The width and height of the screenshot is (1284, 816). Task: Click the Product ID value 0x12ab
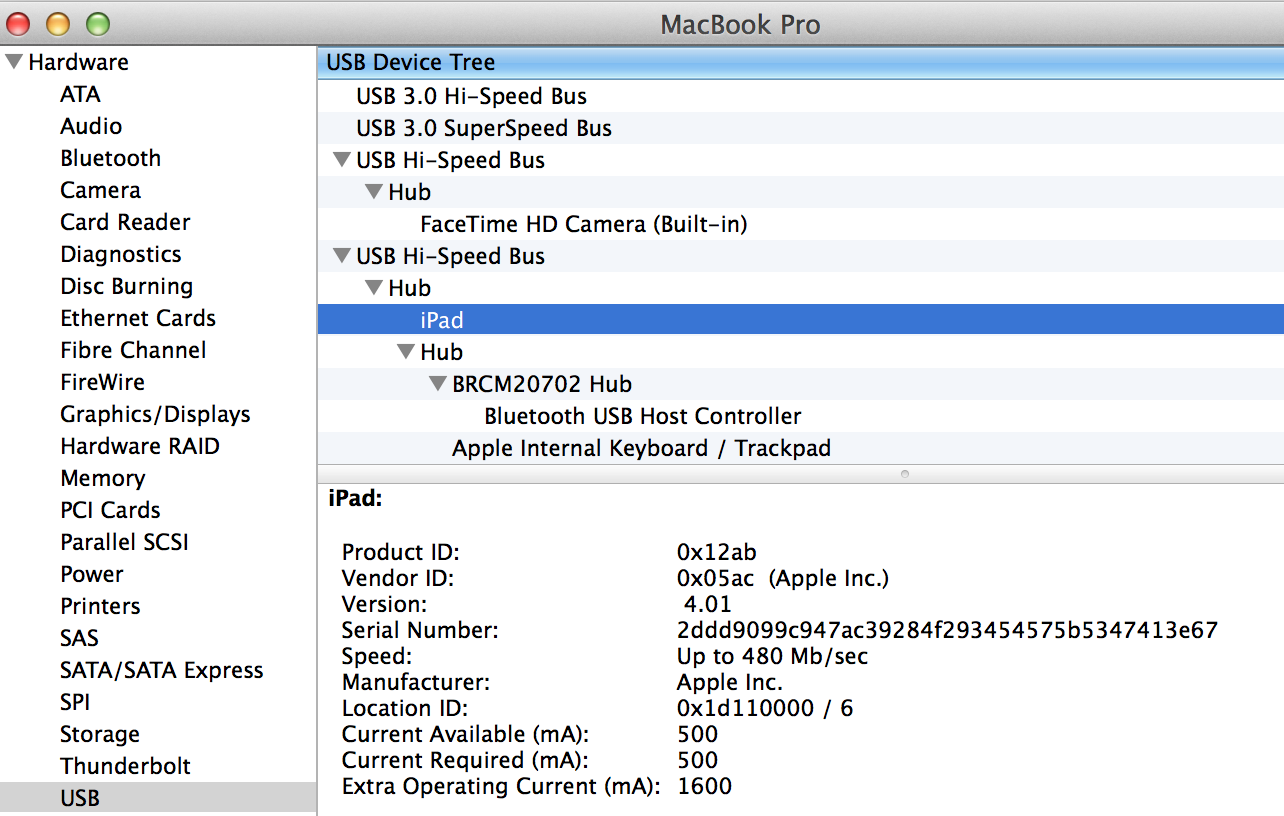click(717, 552)
